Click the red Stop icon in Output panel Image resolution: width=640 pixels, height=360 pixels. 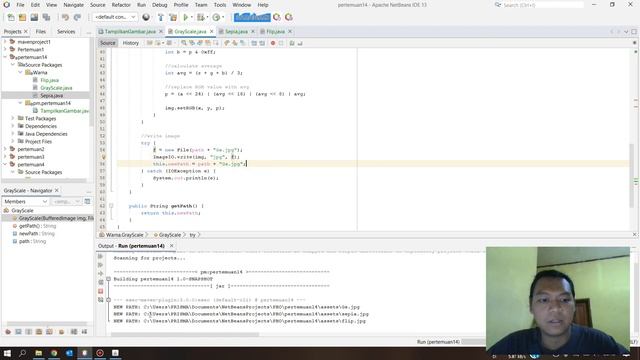pyautogui.click(x=100, y=291)
